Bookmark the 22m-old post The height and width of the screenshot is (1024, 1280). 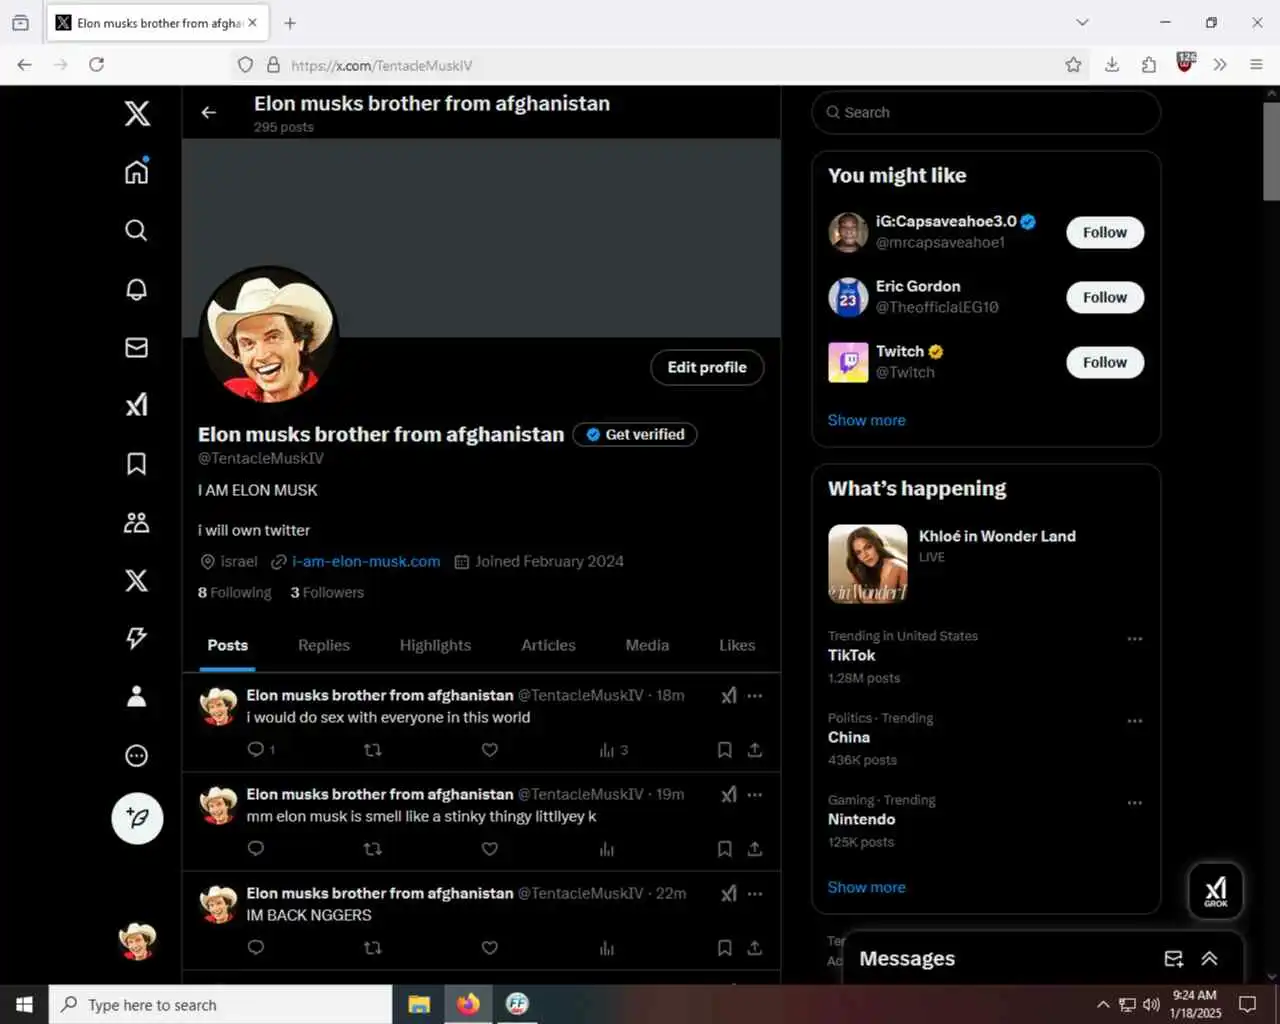click(725, 948)
